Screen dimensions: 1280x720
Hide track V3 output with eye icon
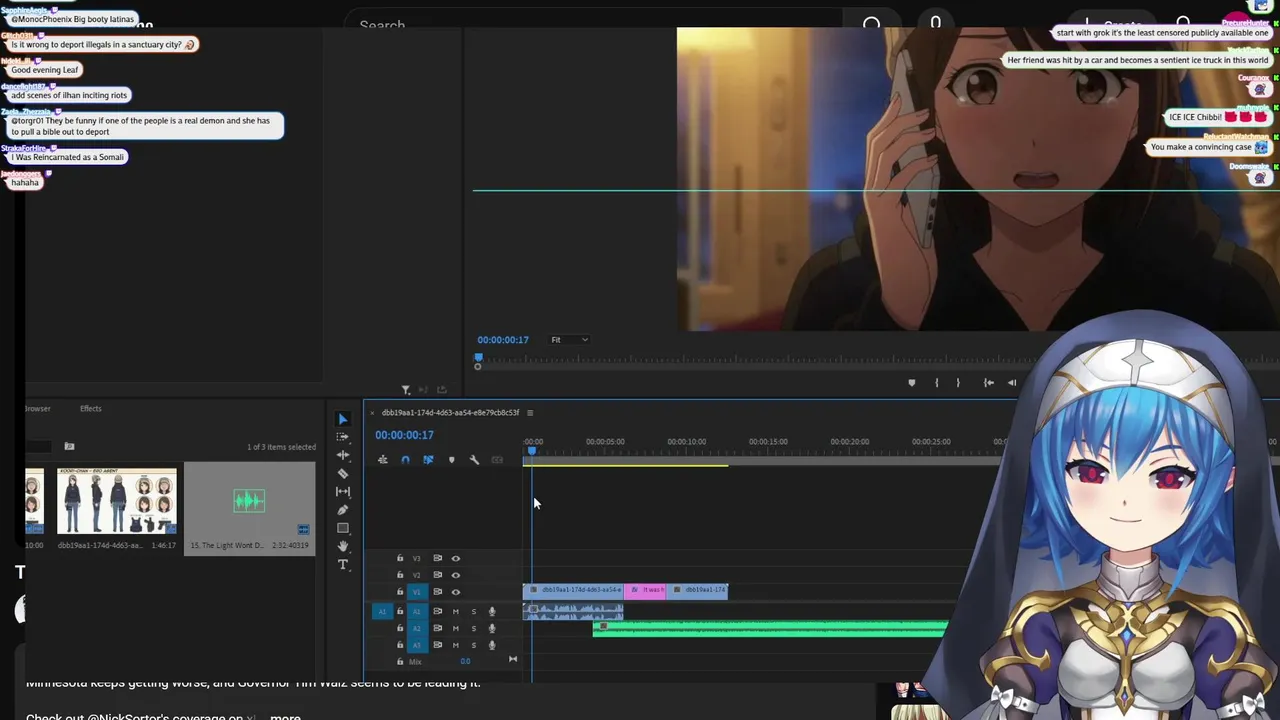tap(456, 558)
